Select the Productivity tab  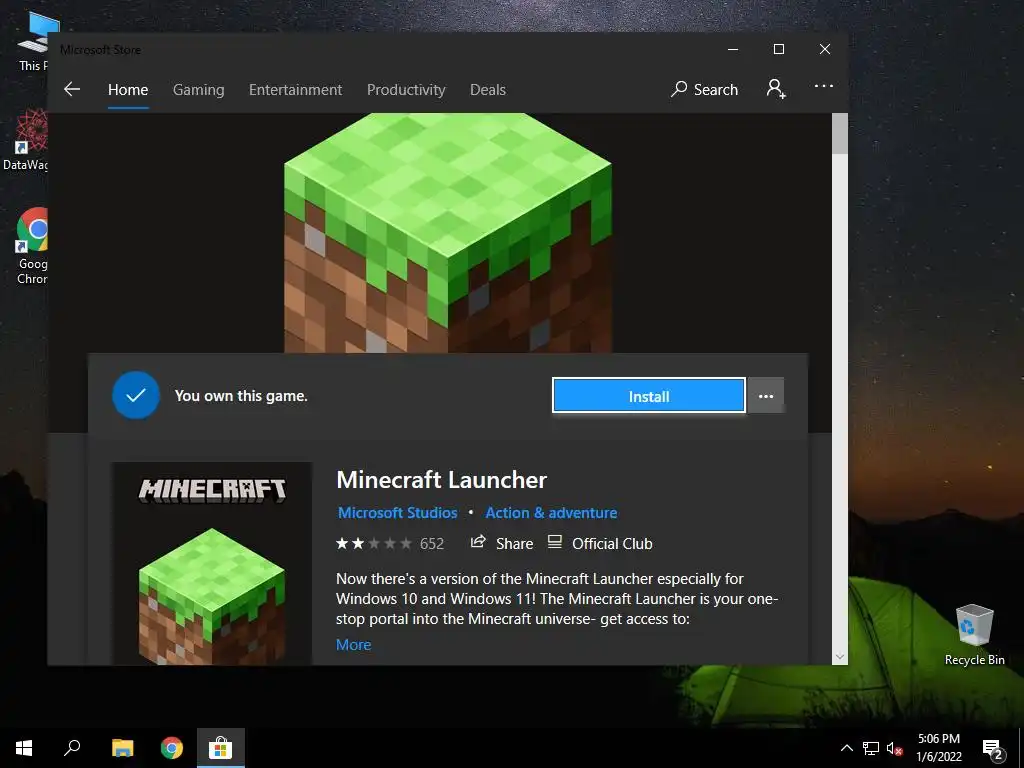pos(406,89)
